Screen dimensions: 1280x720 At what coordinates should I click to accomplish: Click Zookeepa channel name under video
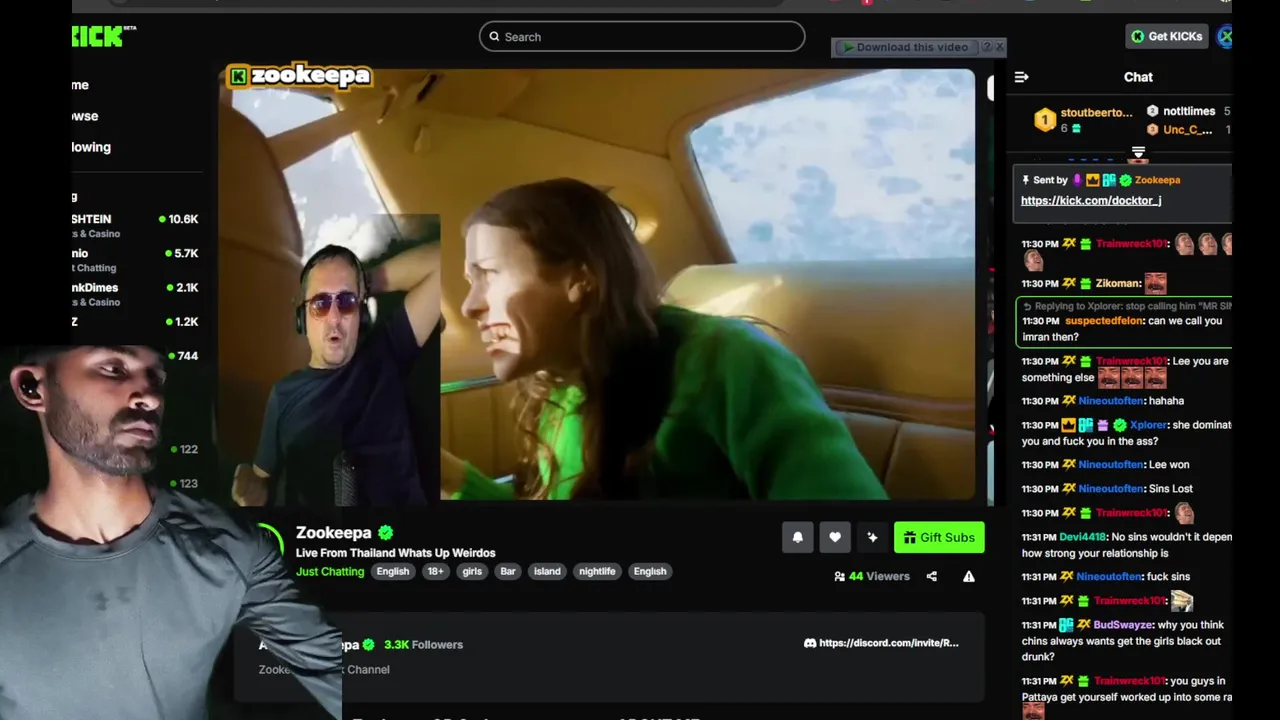[333, 533]
